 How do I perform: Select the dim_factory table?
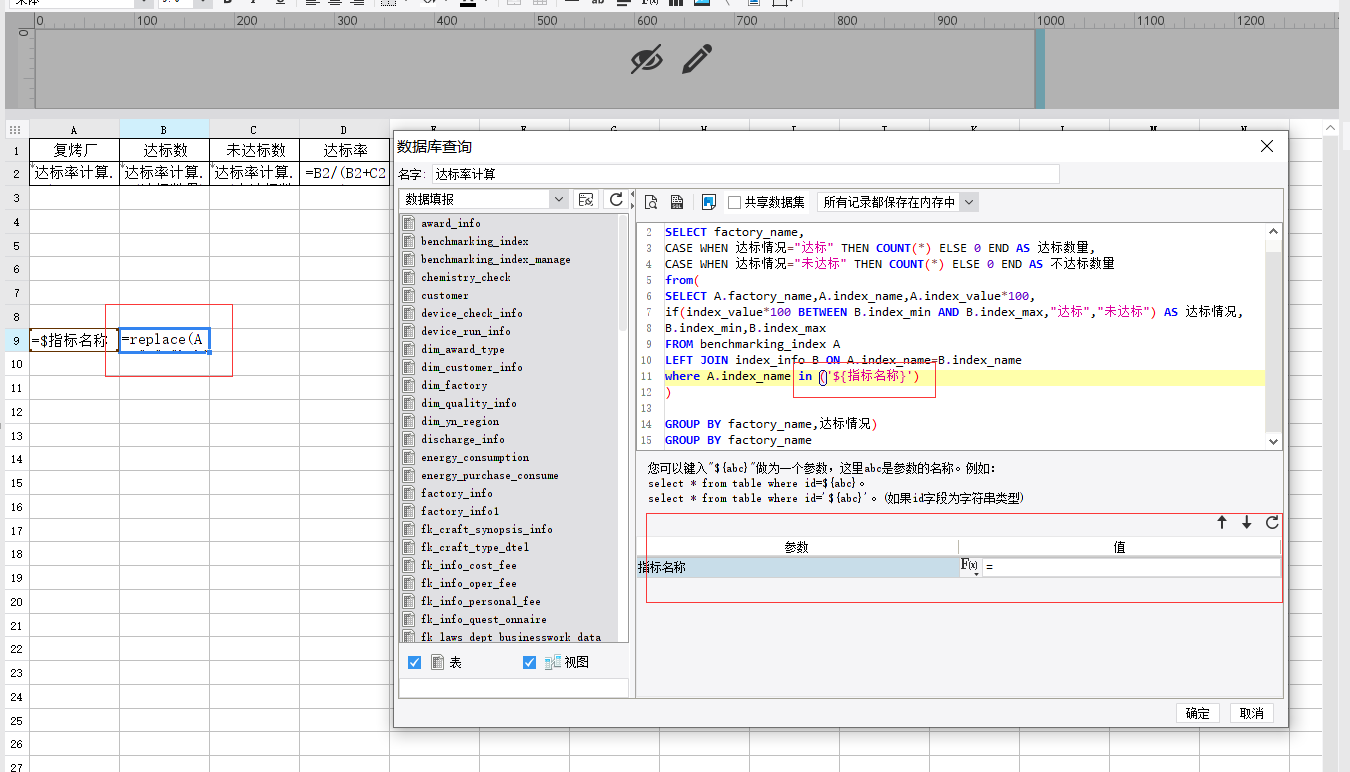[x=453, y=385]
